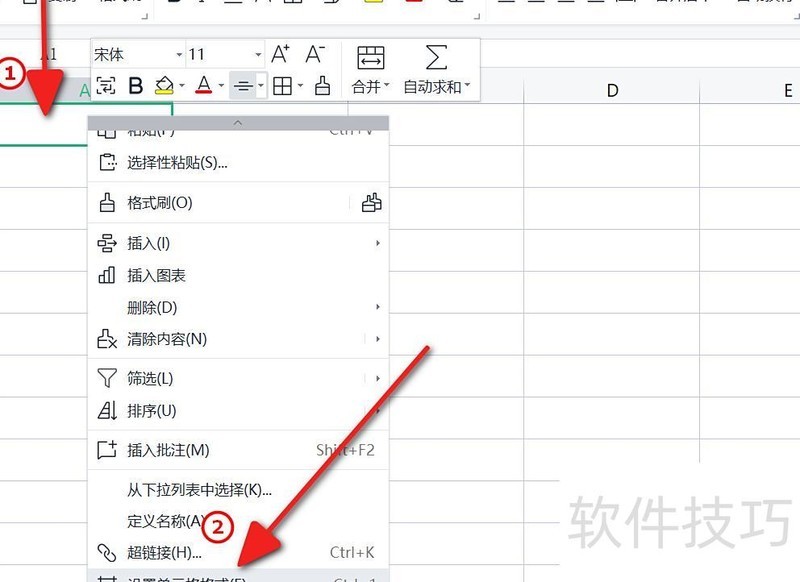Click the icon left of Bold in the mini toolbar
The width and height of the screenshot is (800, 582).
click(x=106, y=86)
